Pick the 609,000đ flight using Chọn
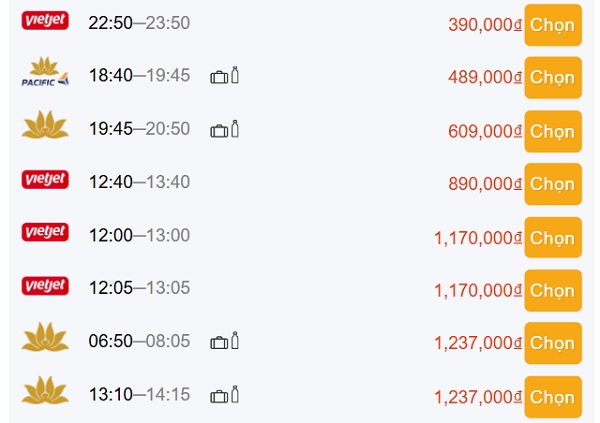The height and width of the screenshot is (423, 600). [553, 131]
